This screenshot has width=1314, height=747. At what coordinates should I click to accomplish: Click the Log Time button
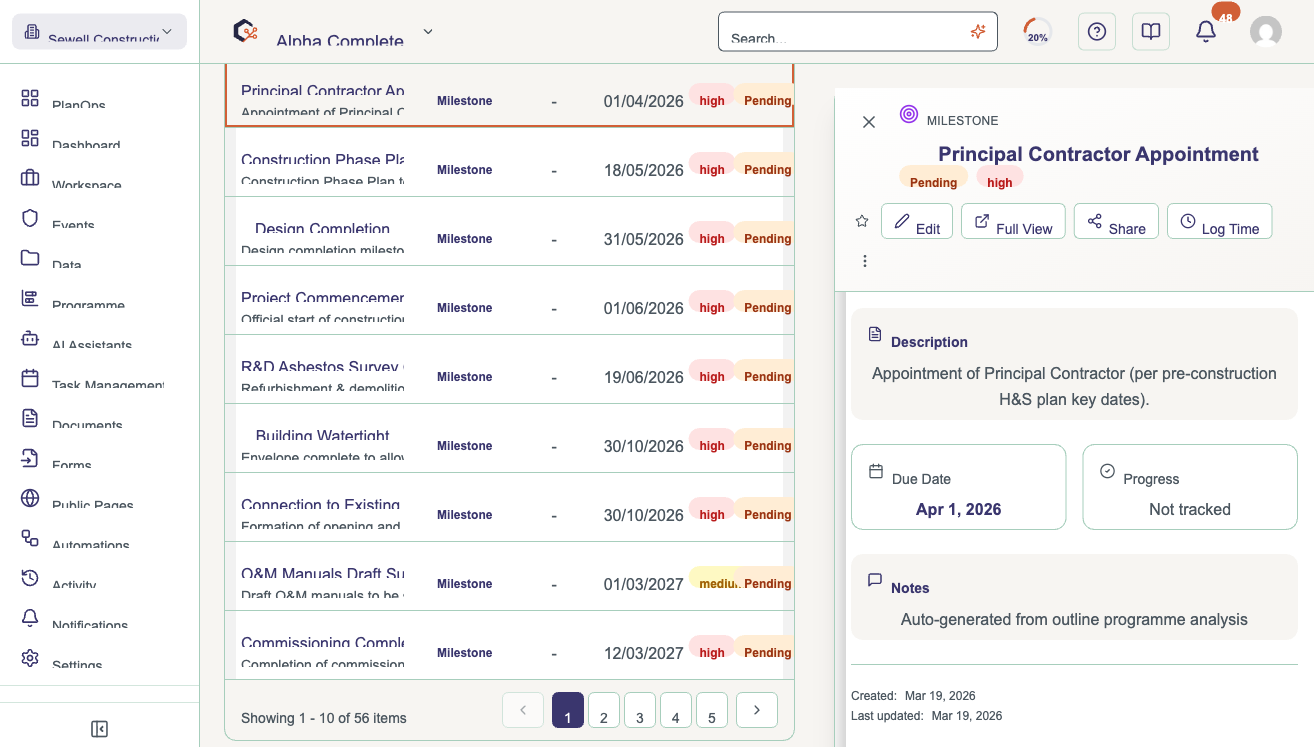(1219, 221)
